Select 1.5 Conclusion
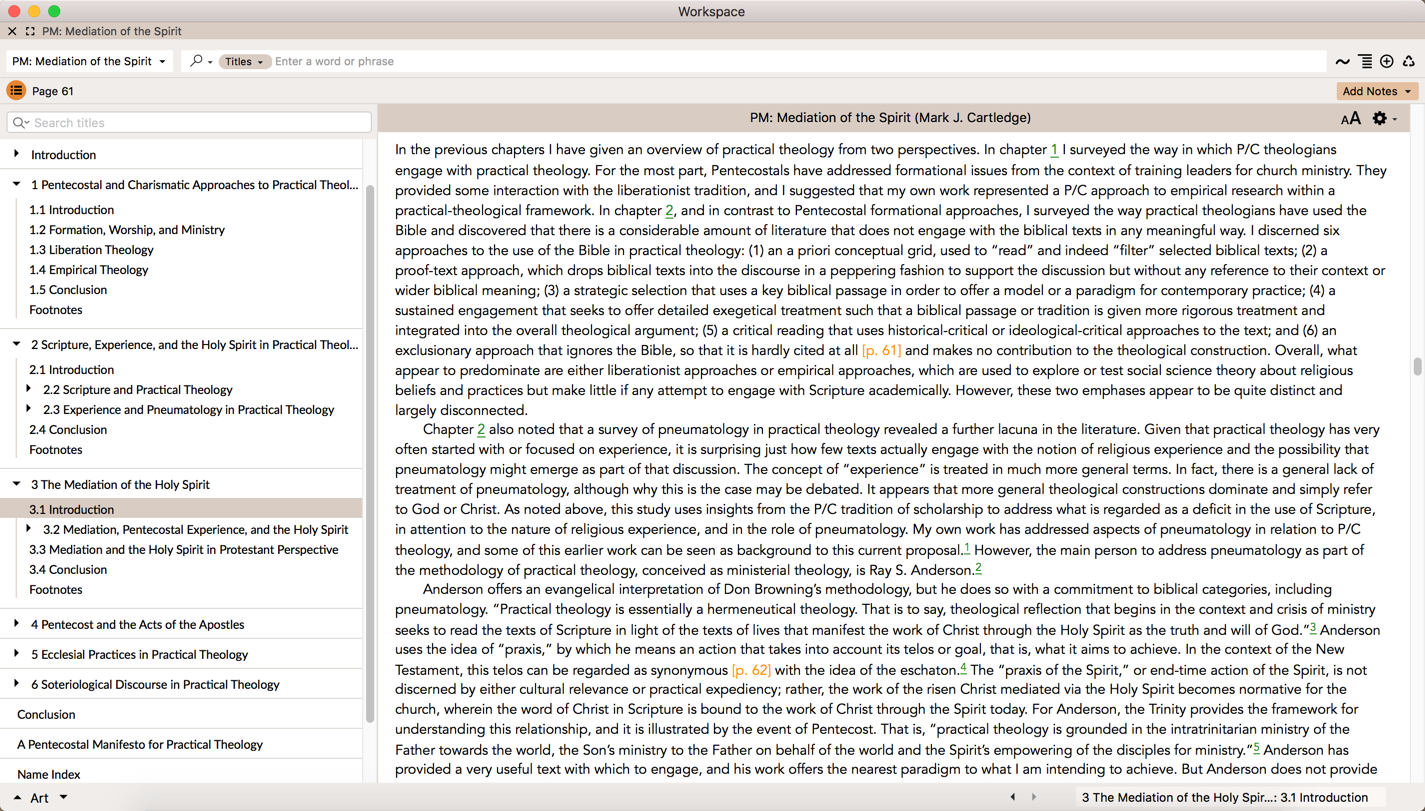 point(68,290)
